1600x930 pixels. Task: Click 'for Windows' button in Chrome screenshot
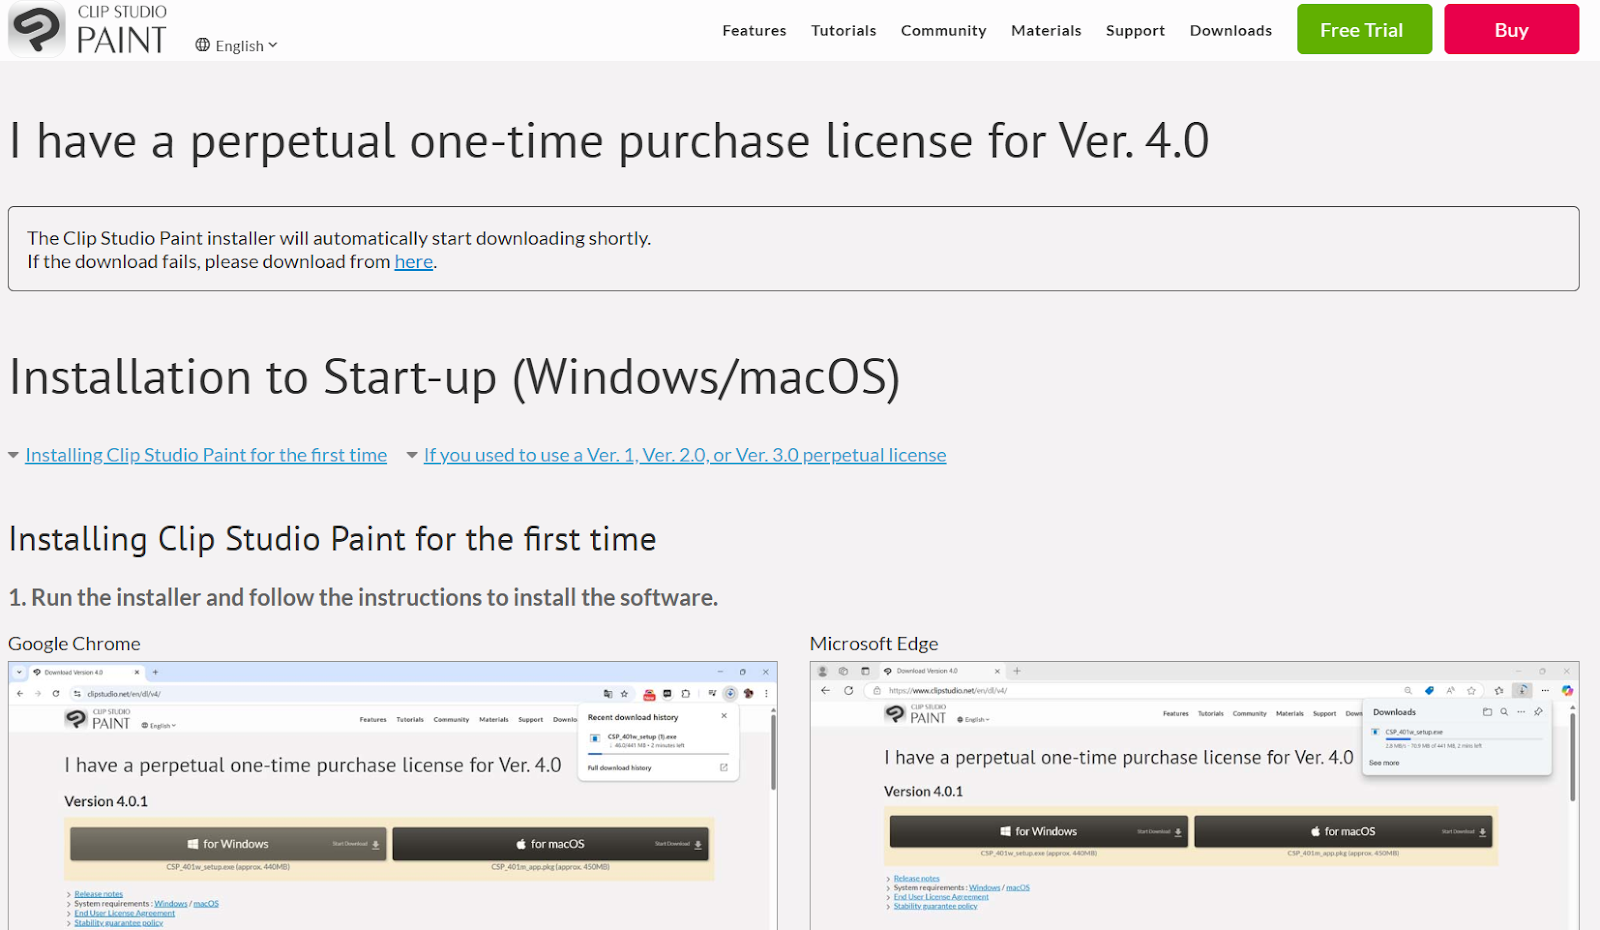pos(228,844)
